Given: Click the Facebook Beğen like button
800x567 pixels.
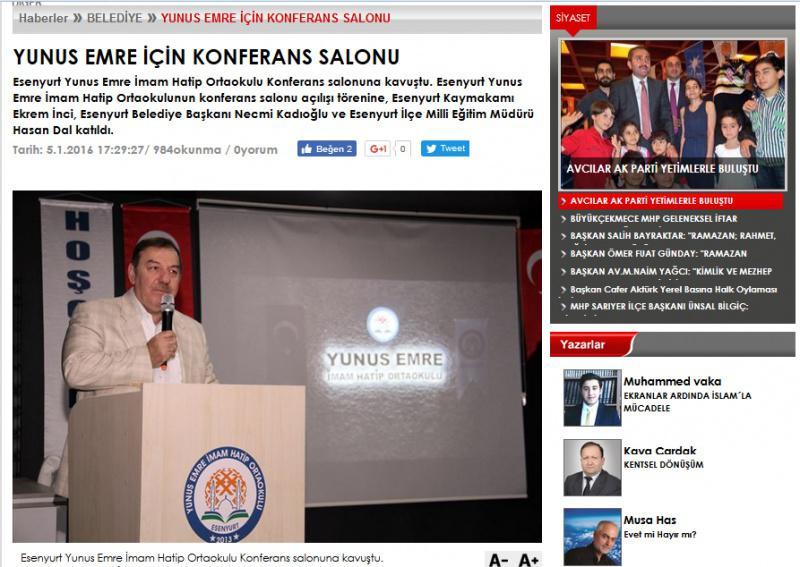Looking at the screenshot, I should point(326,149).
